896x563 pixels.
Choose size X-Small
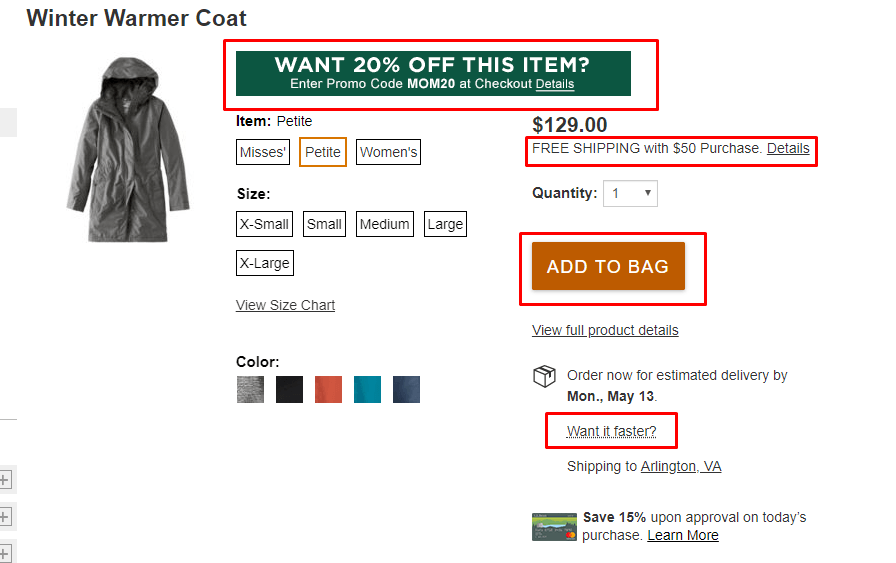tap(264, 224)
